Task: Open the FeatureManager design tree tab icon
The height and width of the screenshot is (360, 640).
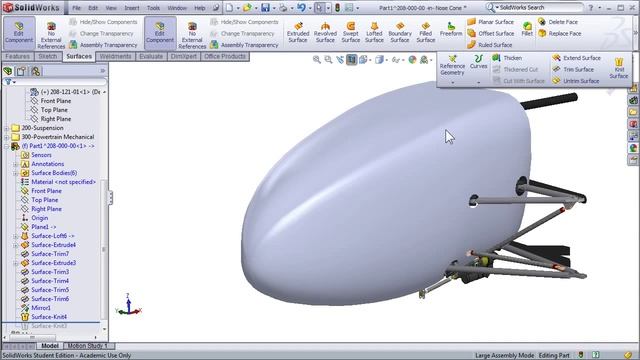Action: (x=8, y=71)
